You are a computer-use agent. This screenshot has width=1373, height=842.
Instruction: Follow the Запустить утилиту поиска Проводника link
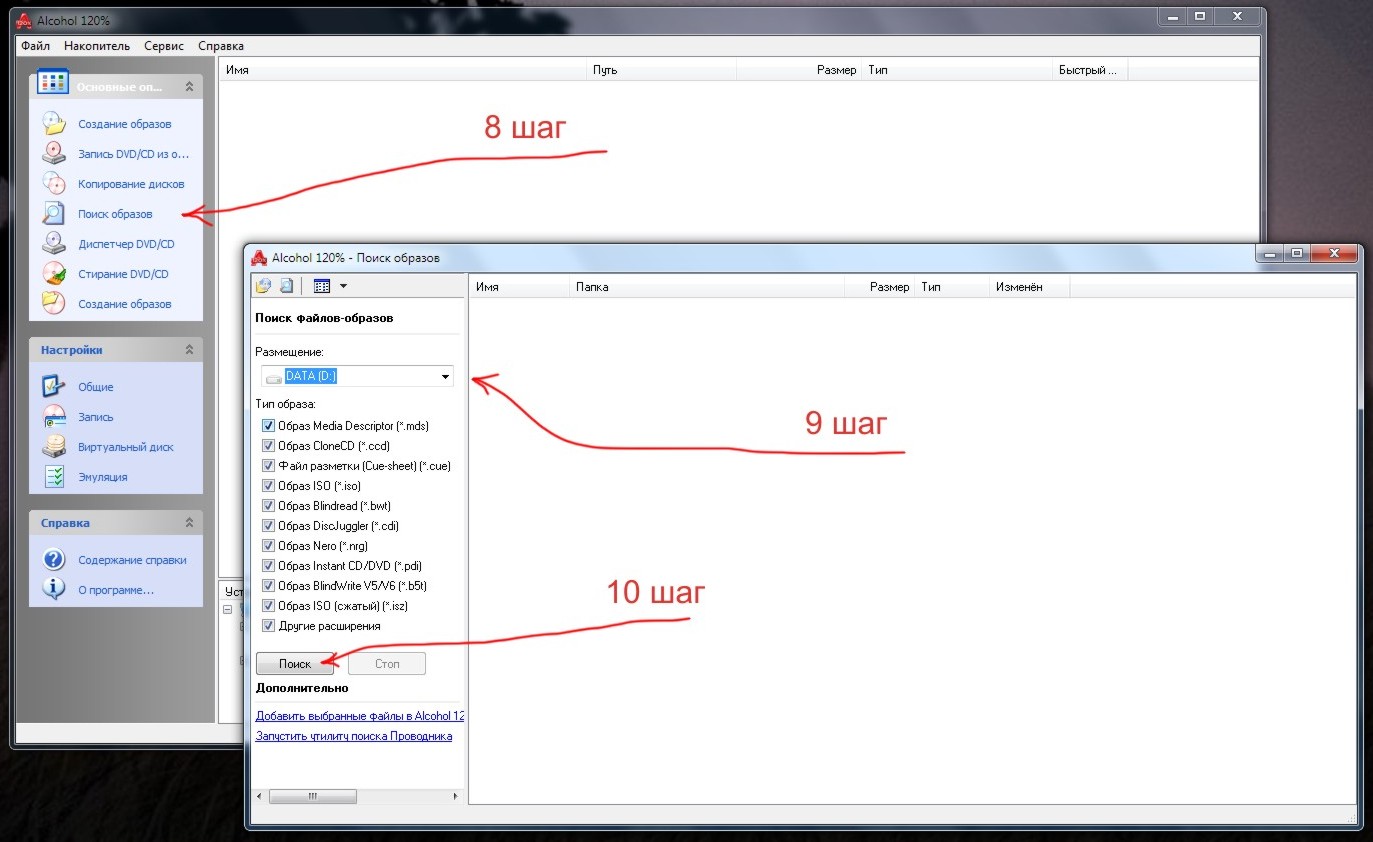coord(354,736)
